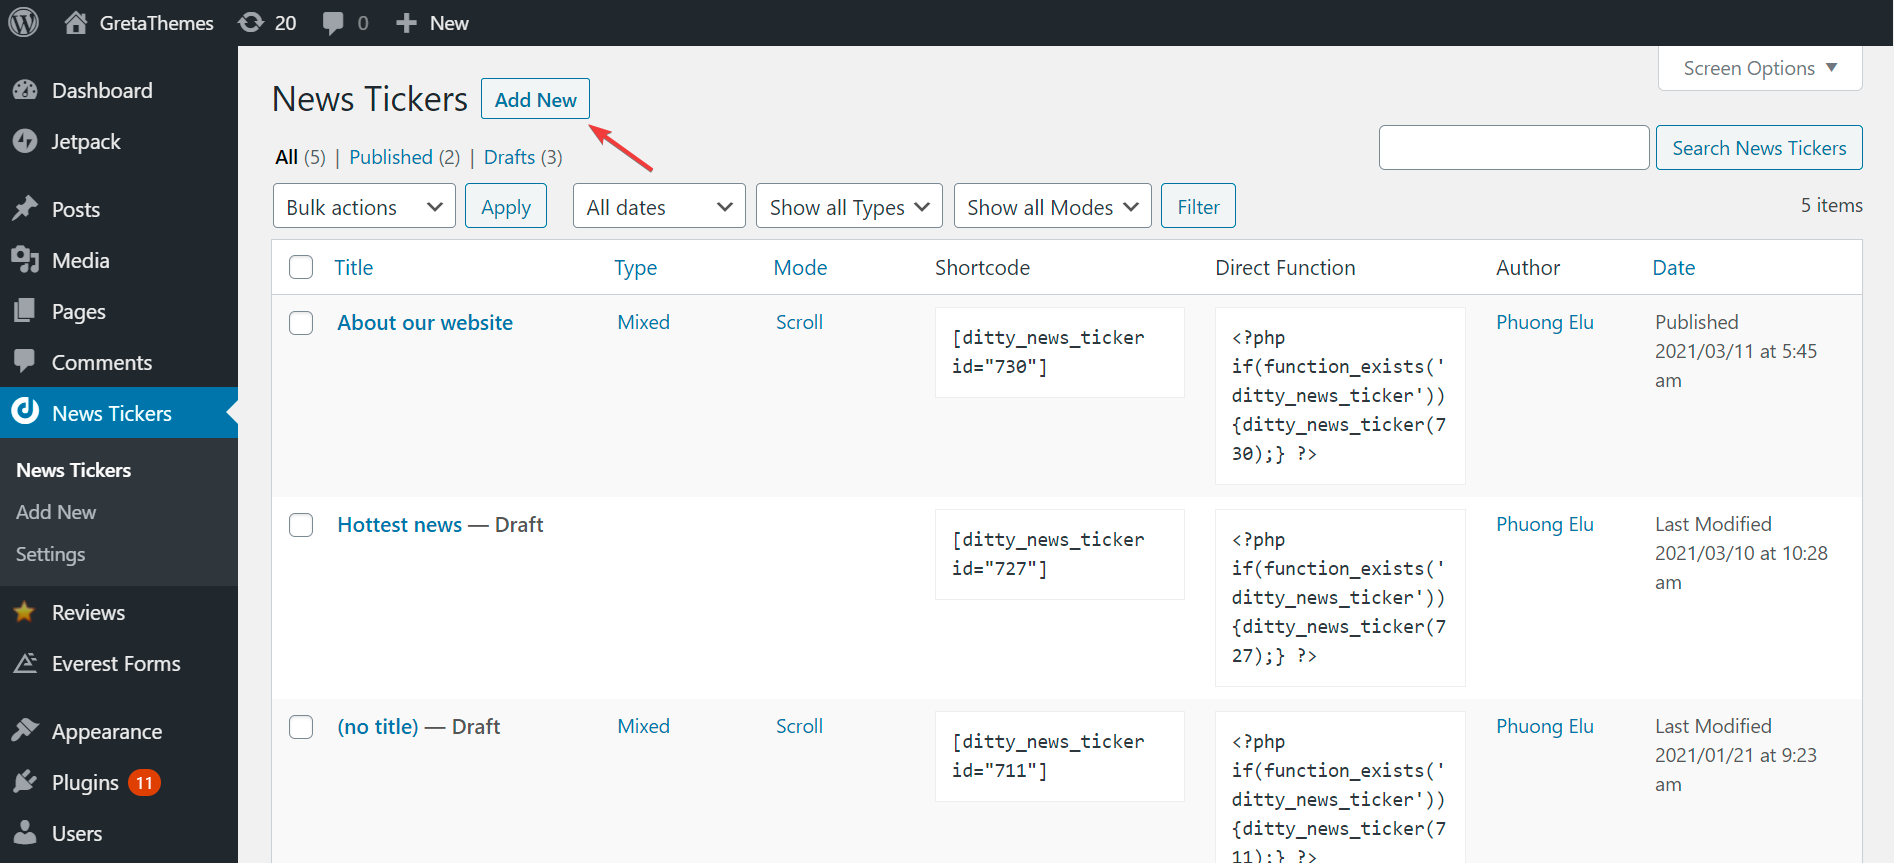This screenshot has width=1894, height=863.
Task: Click into the news tickers search field
Action: 1513,148
